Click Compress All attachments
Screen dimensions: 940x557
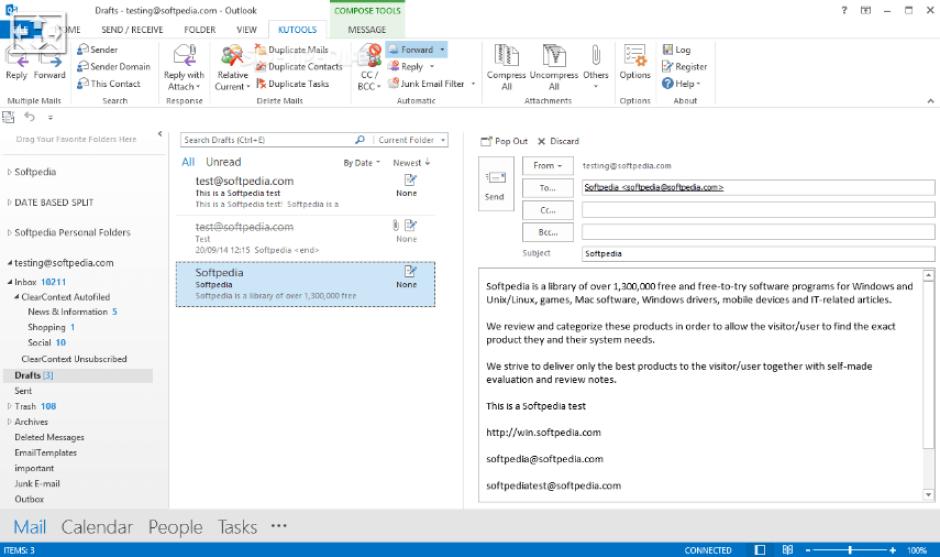coord(506,67)
